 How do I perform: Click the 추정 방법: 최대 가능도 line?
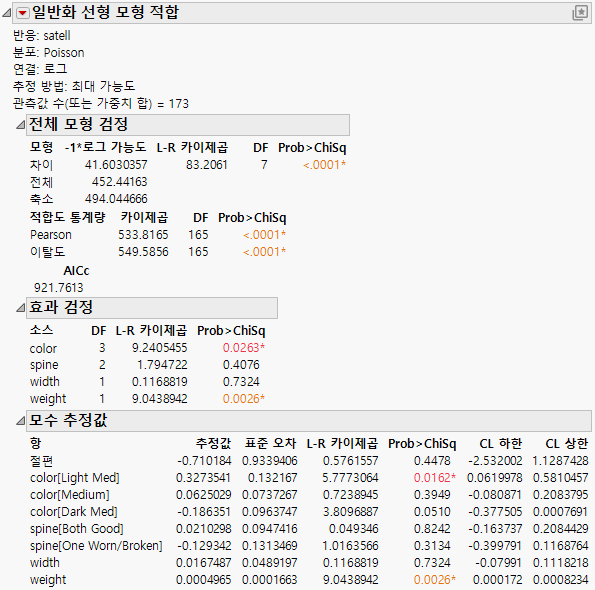[x=74, y=86]
